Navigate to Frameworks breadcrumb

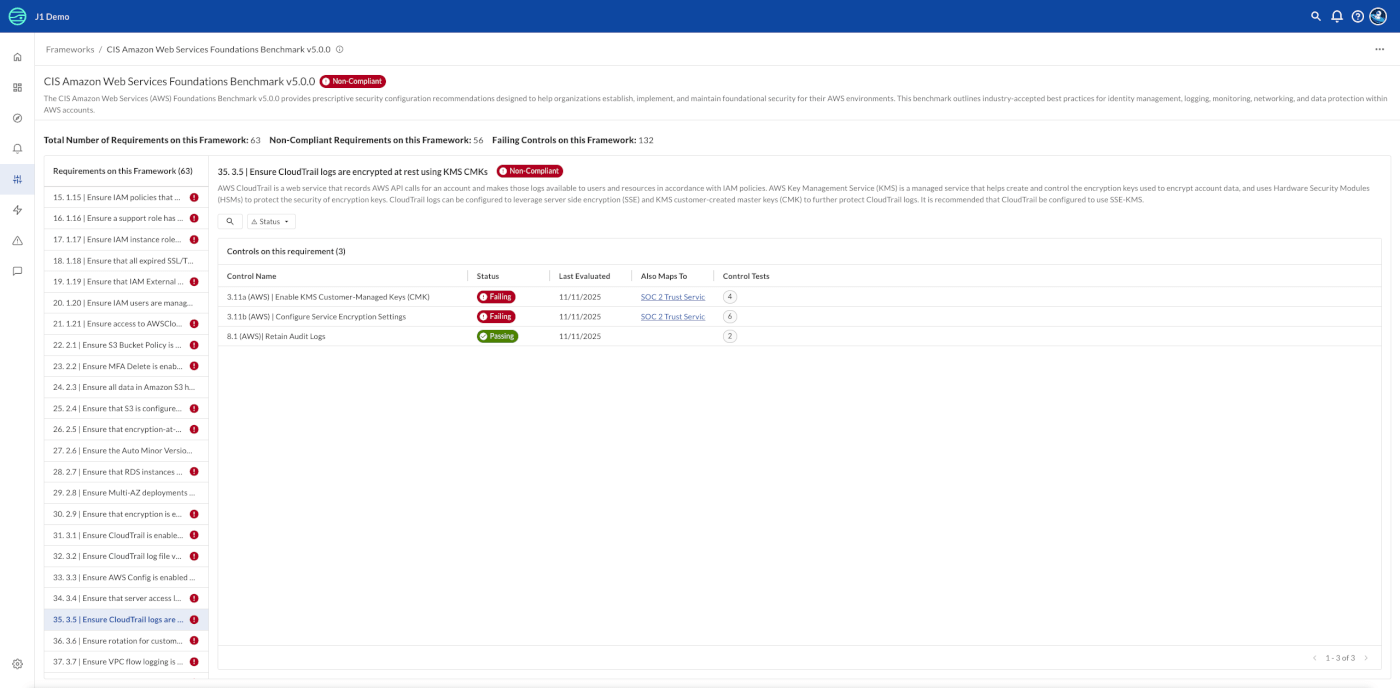point(70,49)
